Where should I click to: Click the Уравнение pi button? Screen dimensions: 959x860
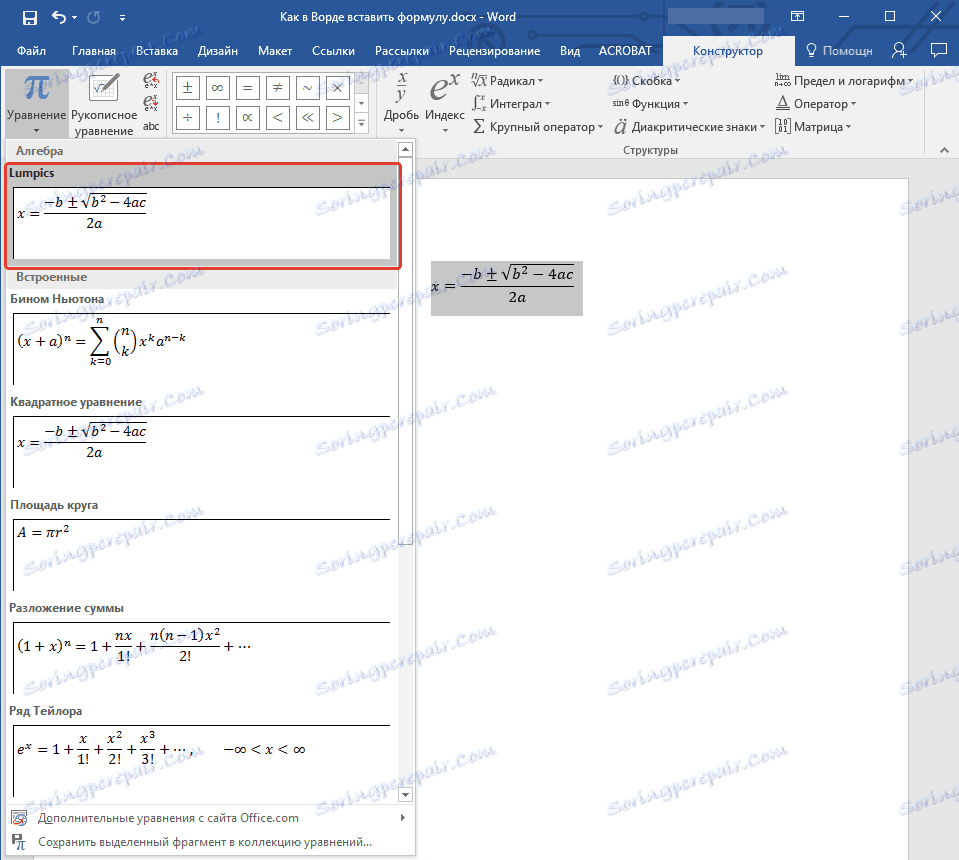[37, 103]
